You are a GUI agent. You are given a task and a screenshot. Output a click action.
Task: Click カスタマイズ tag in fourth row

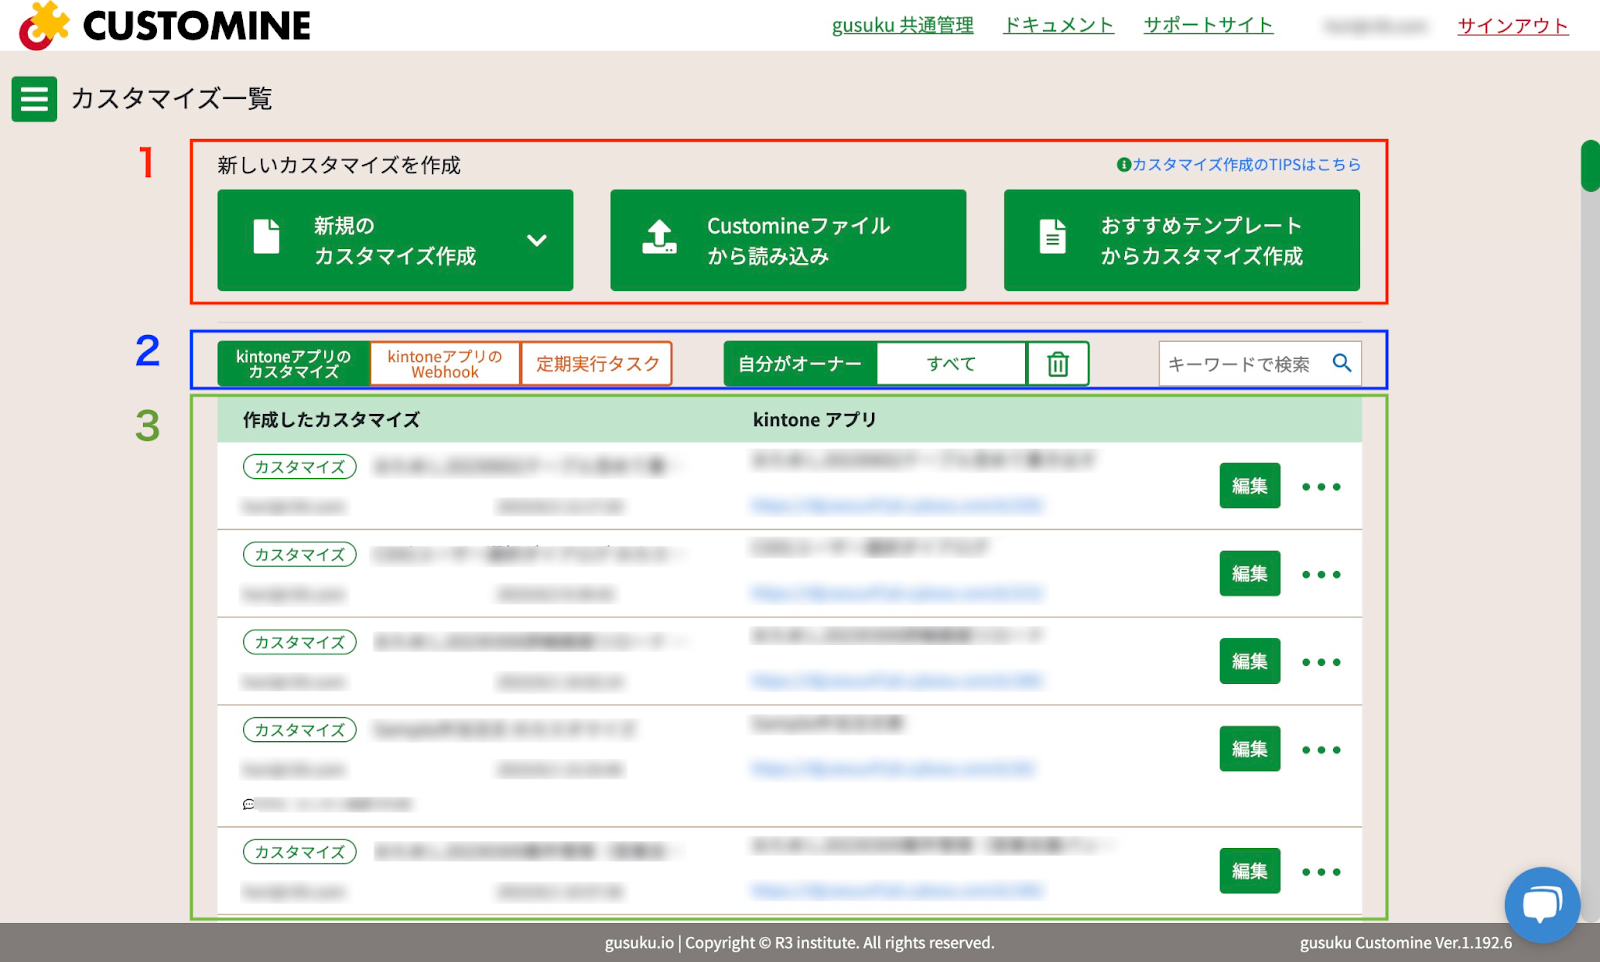(300, 730)
